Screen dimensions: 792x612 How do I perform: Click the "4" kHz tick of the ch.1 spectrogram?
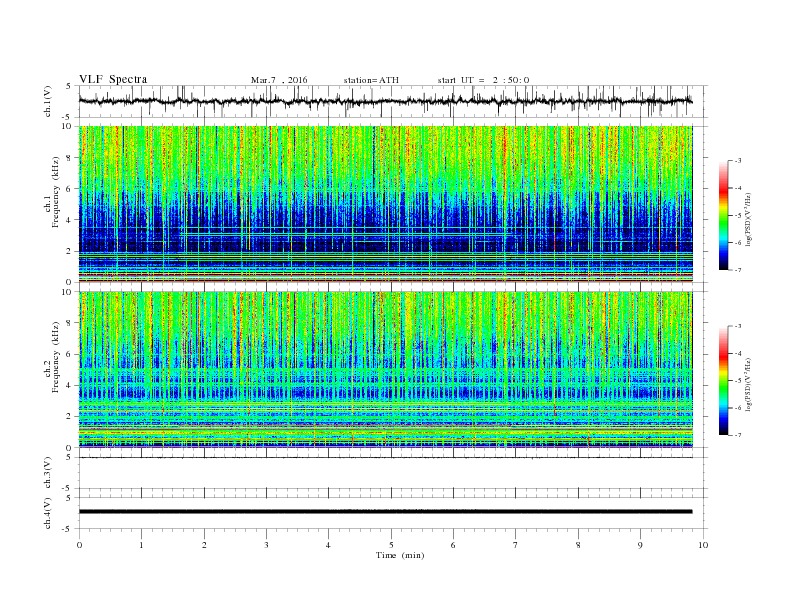pos(69,220)
